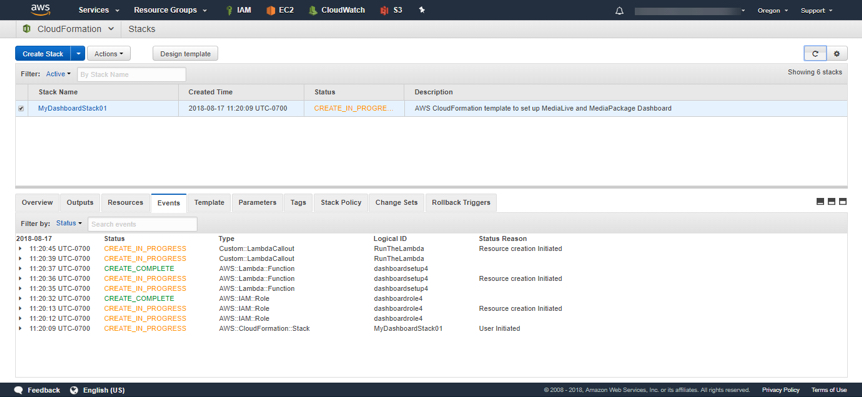Expand the 11:20:35 event row
Screen dimensions: 862x397
click(20, 289)
